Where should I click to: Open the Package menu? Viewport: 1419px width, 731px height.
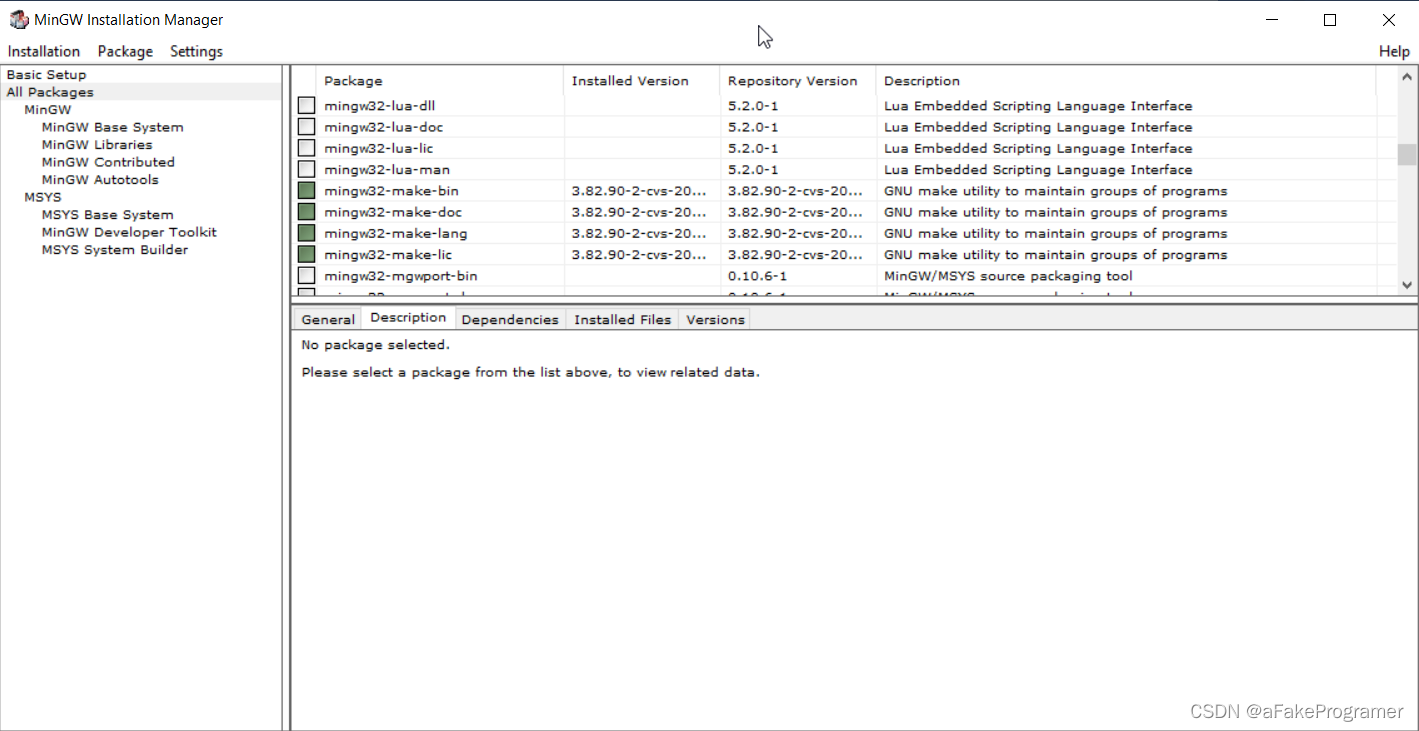tap(125, 51)
